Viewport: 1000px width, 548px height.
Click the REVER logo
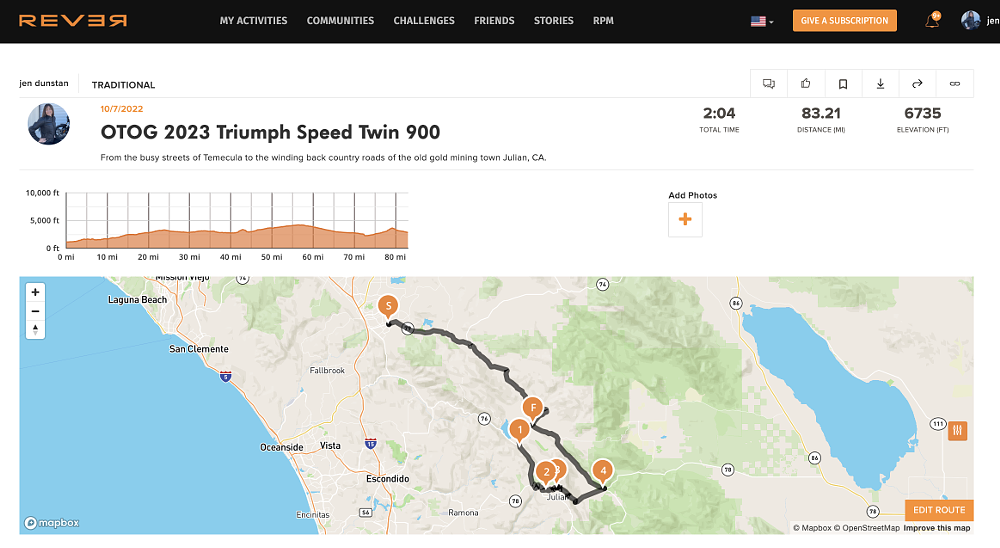[x=73, y=20]
